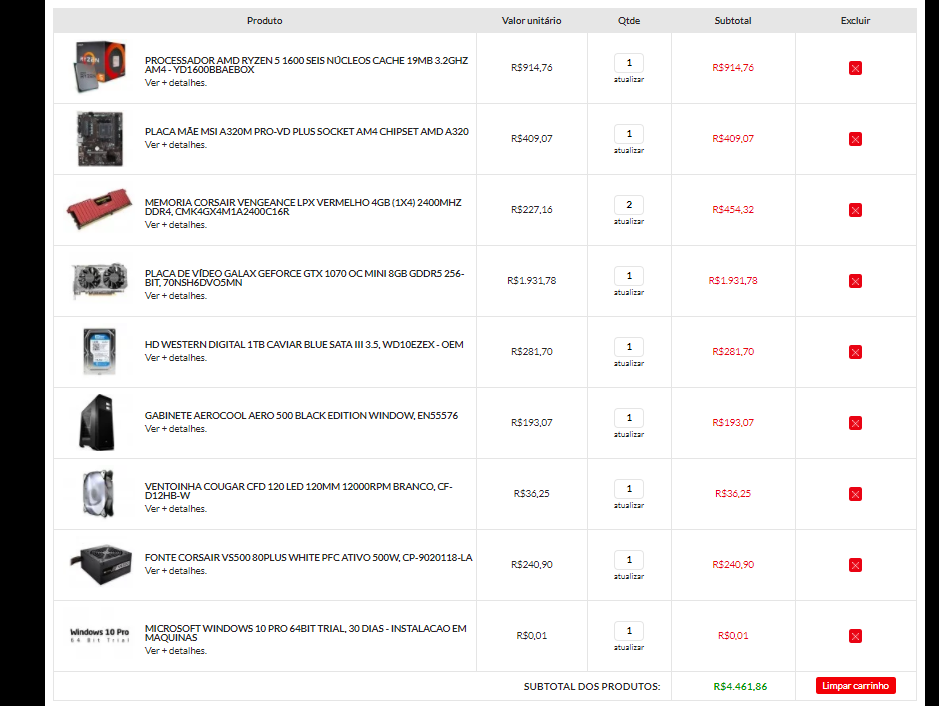Remove the Windows 10 Pro trial item
This screenshot has width=939, height=706.
[855, 636]
